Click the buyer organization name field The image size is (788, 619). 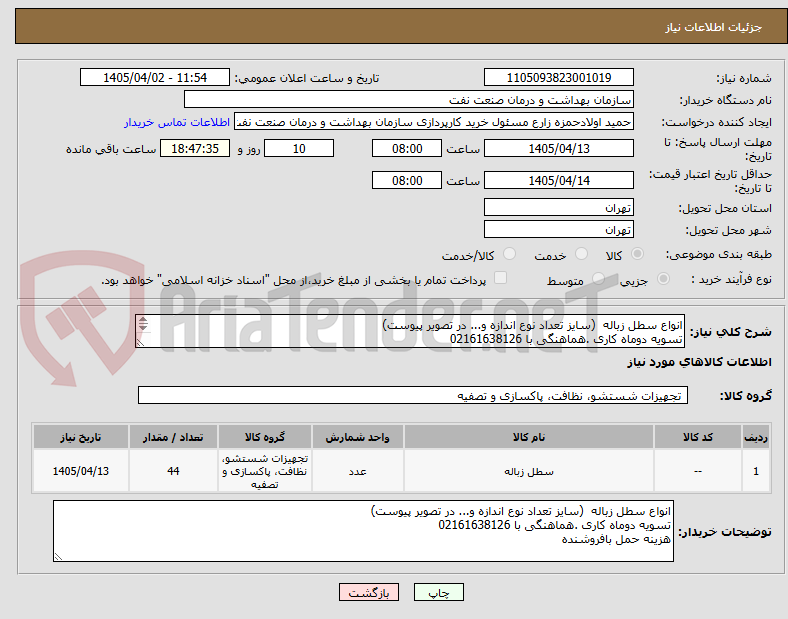click(409, 99)
